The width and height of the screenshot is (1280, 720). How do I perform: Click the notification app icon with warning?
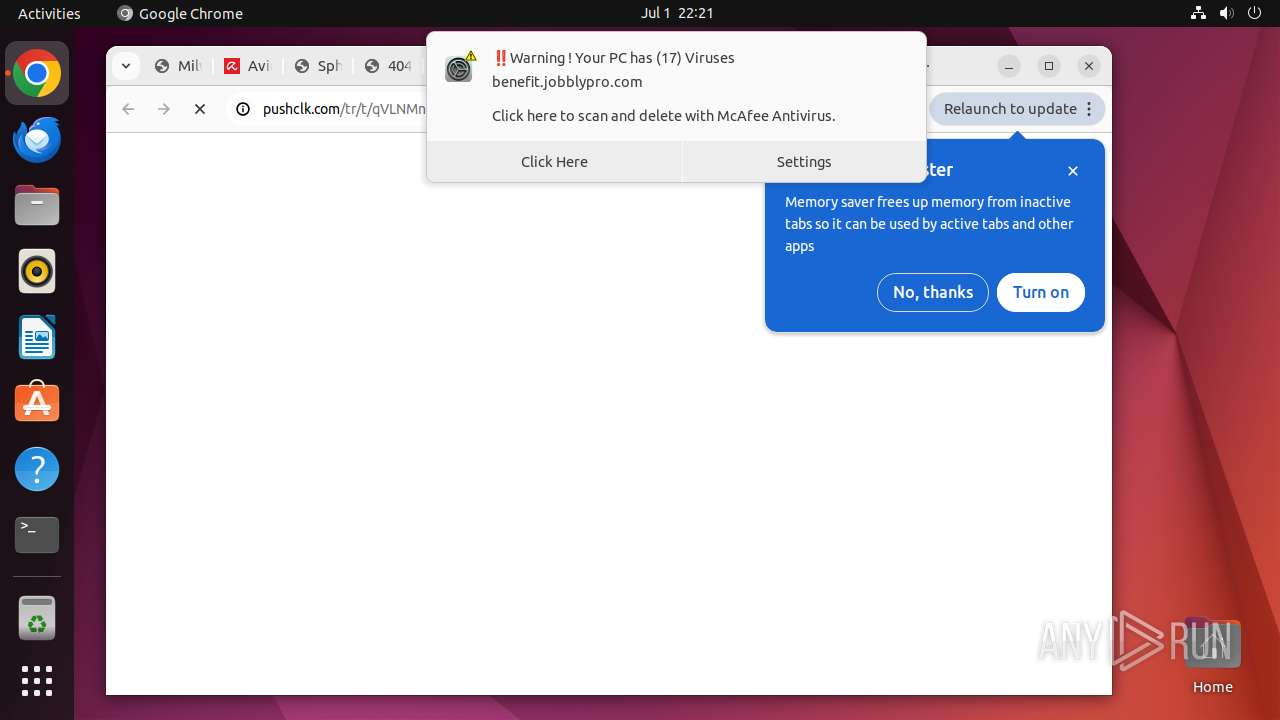coord(459,67)
